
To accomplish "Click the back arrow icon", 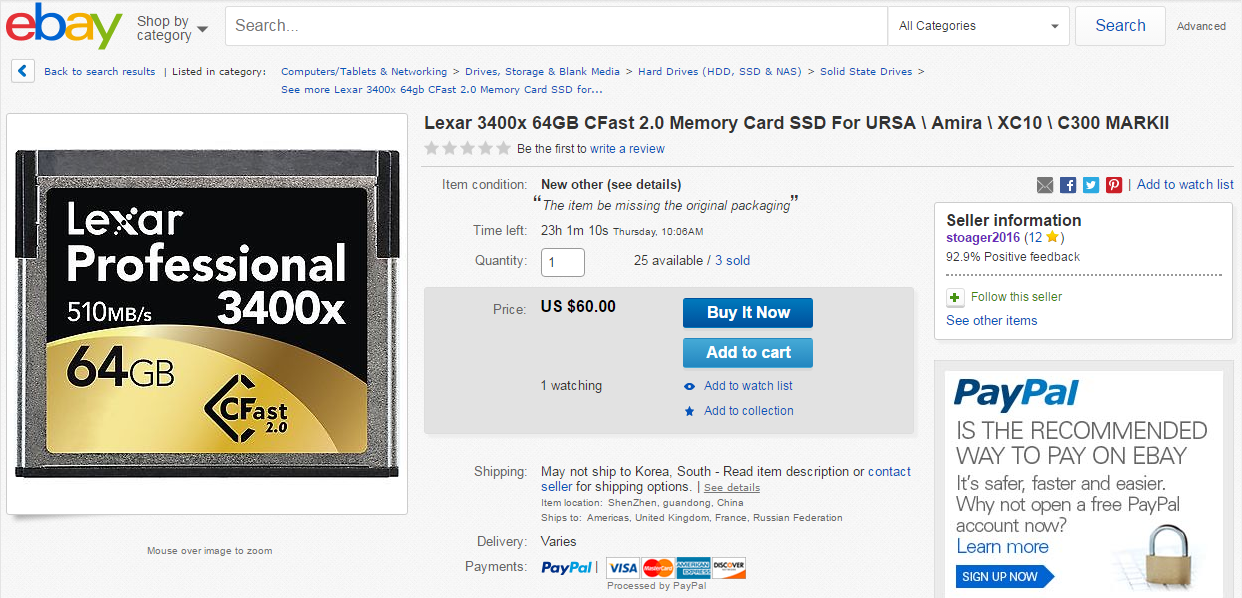I will pyautogui.click(x=24, y=71).
